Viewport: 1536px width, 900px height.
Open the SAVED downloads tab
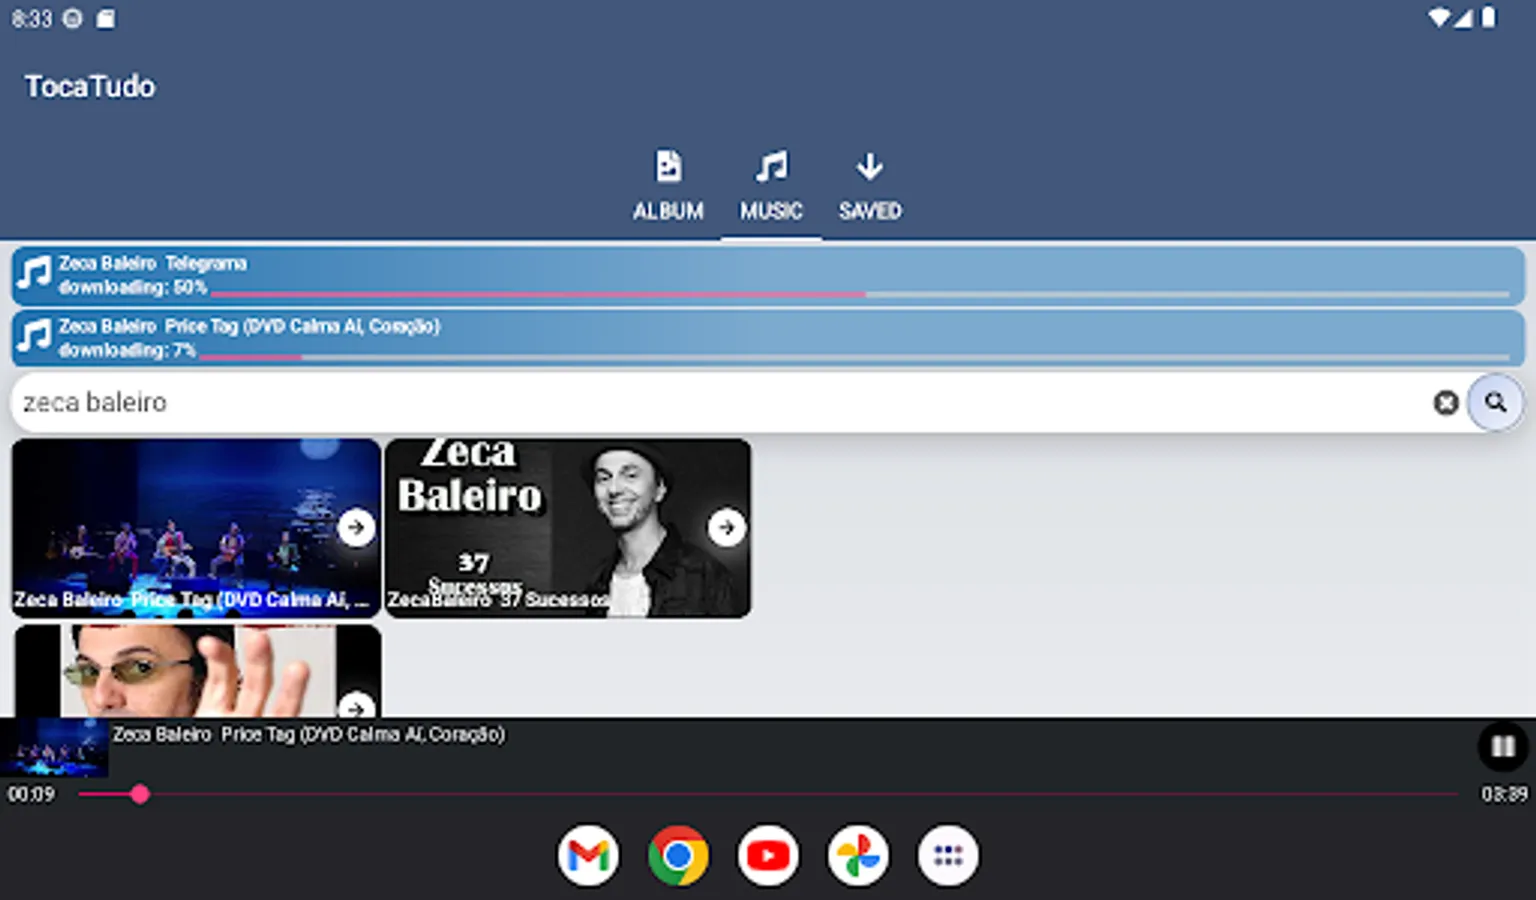point(870,186)
